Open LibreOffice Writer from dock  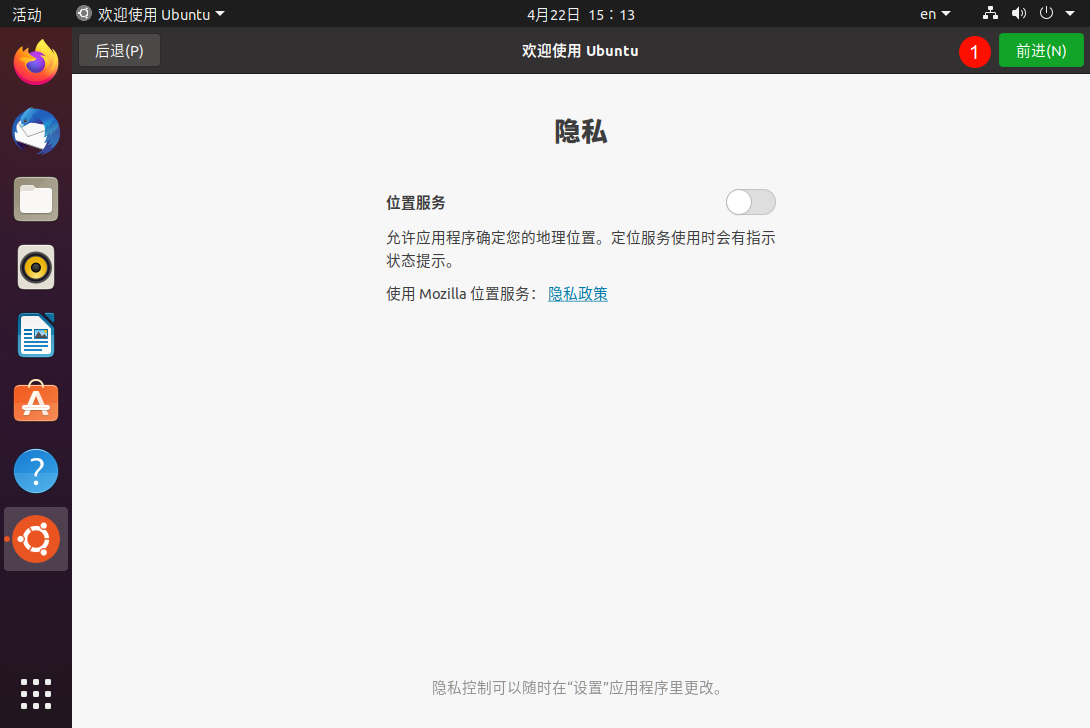point(36,335)
